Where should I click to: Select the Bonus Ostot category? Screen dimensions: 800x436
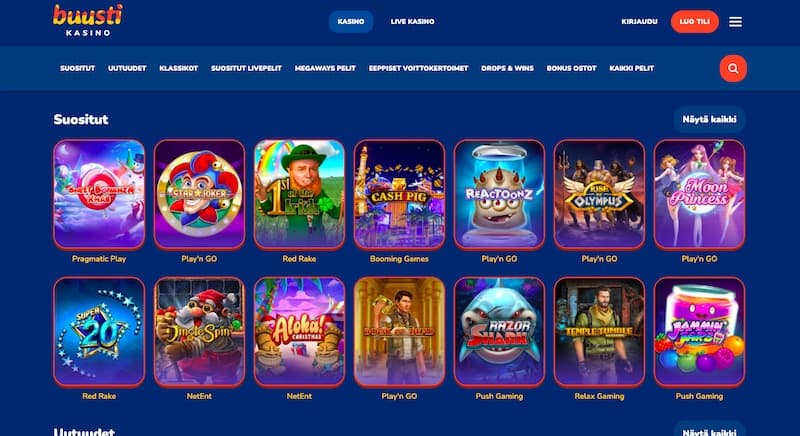(x=571, y=68)
